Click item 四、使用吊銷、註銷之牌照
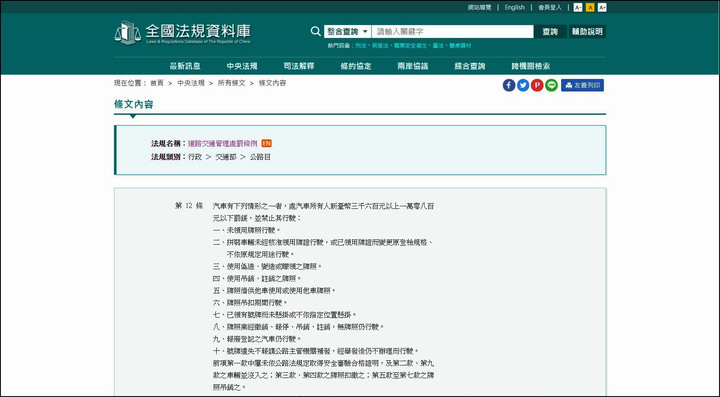 (257, 279)
